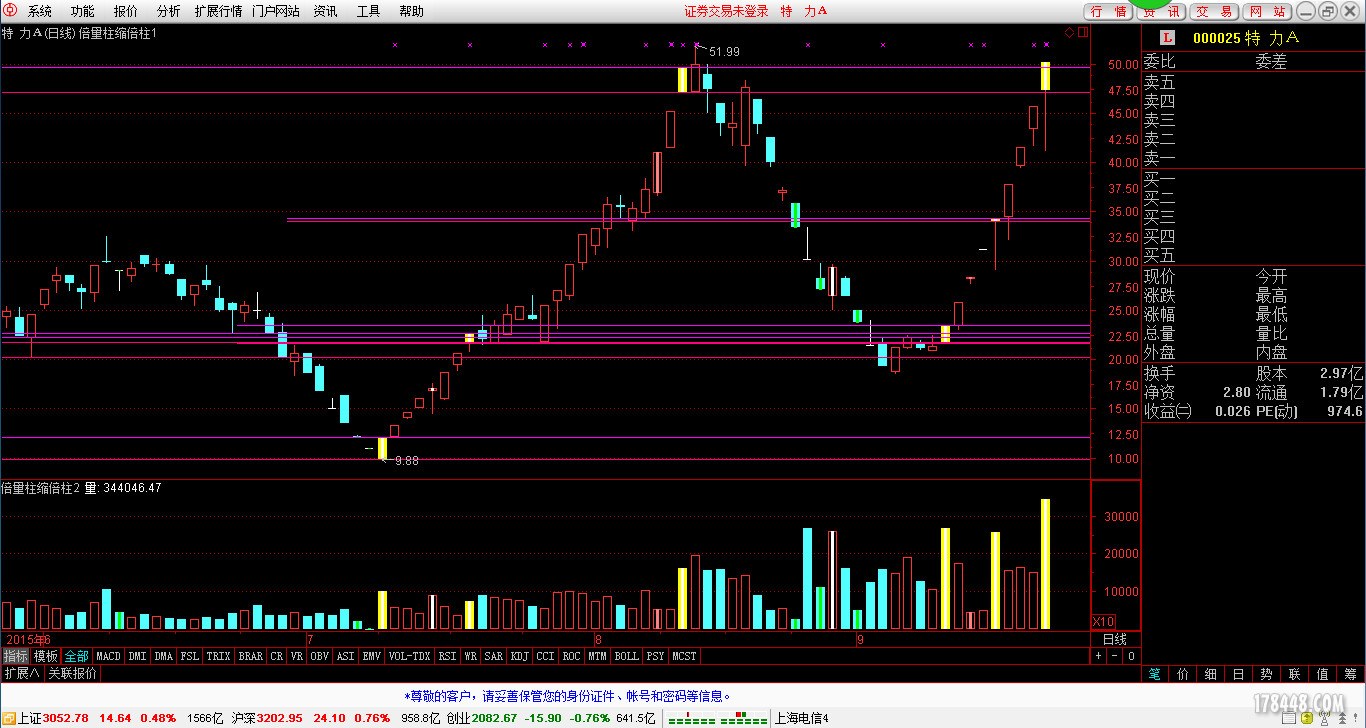Screen dimensions: 1366x728
Task: Click the app logo icon in title bar
Action: (x=9, y=10)
